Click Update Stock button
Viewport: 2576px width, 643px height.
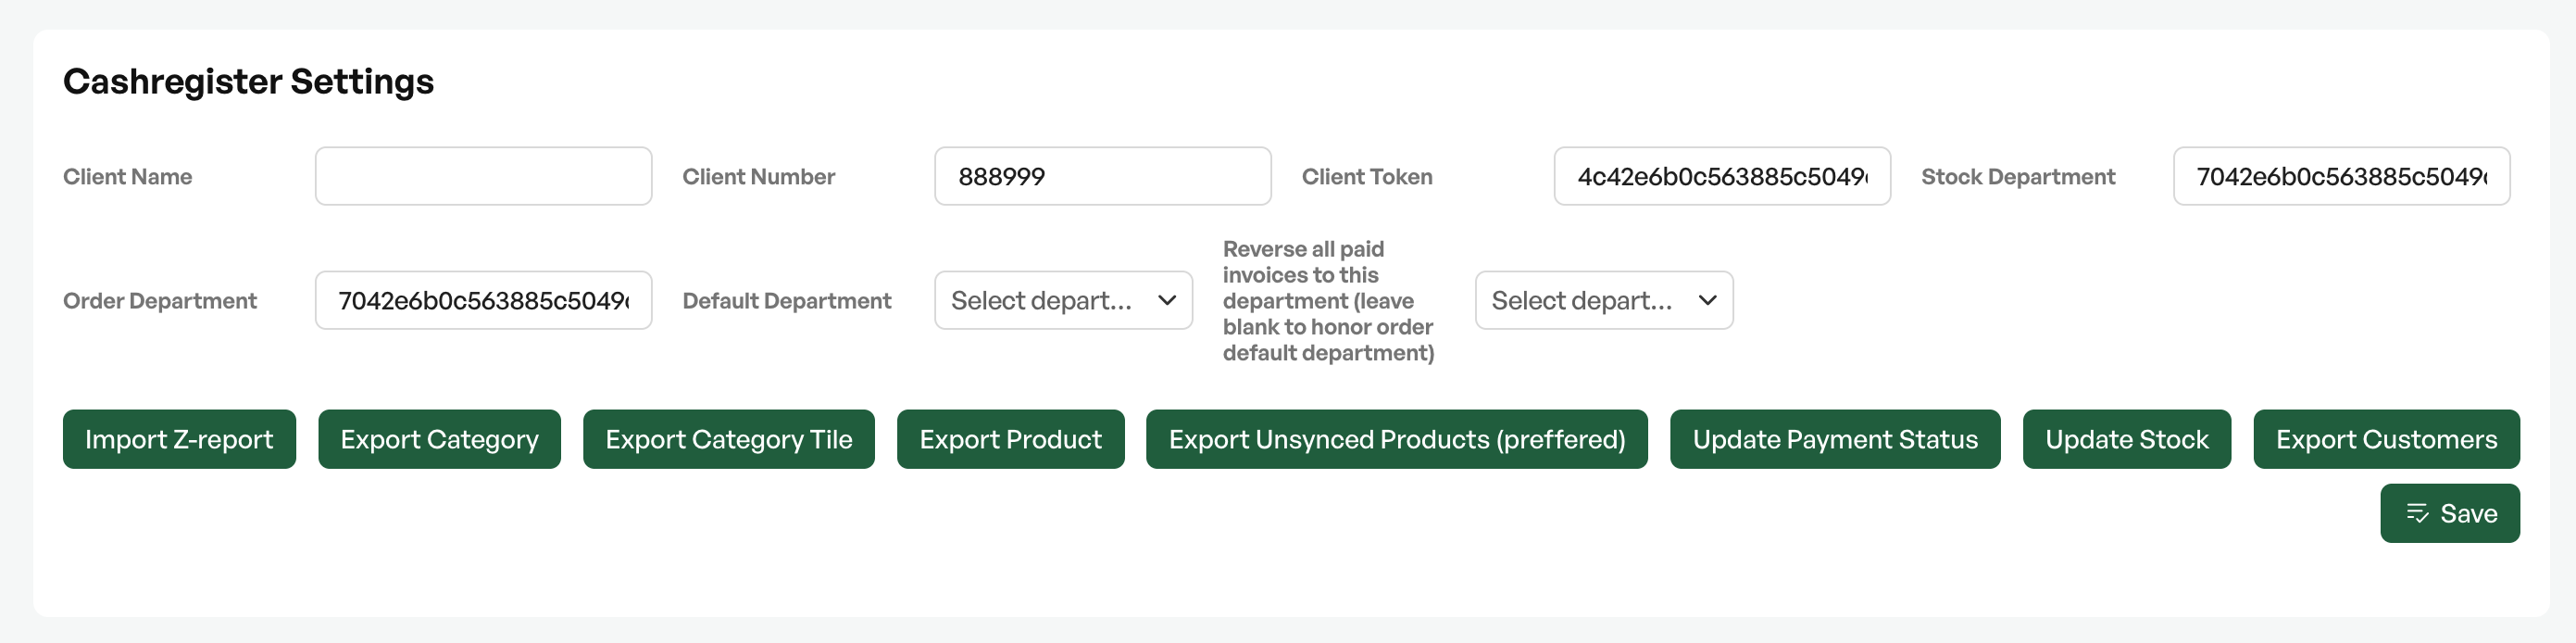click(2126, 439)
